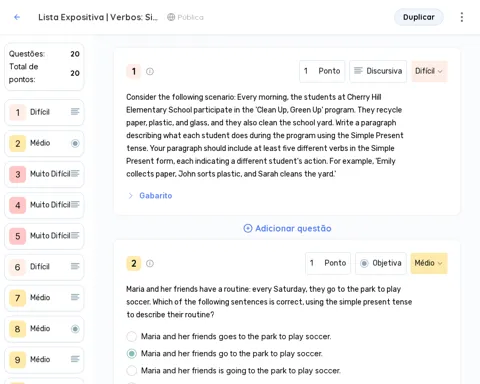Click the Duplicar button
The width and height of the screenshot is (480, 384).
coord(419,17)
